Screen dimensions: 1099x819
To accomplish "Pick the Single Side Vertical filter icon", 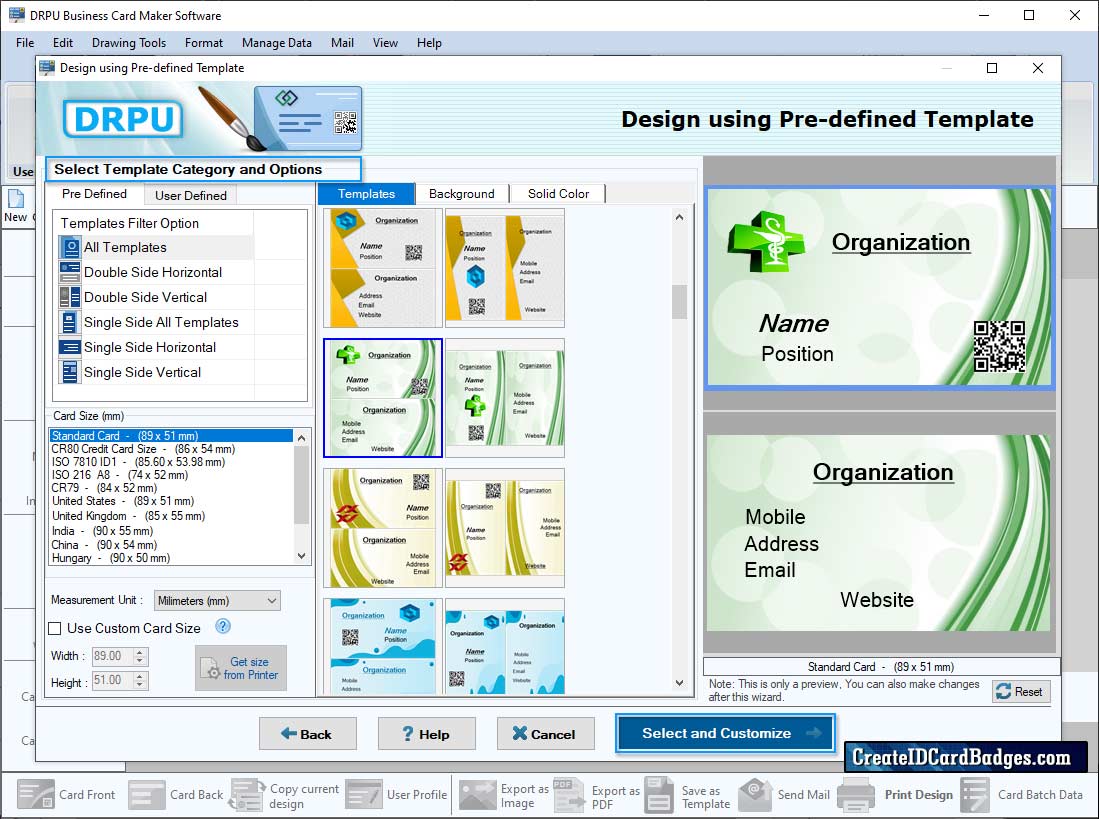I will point(70,372).
